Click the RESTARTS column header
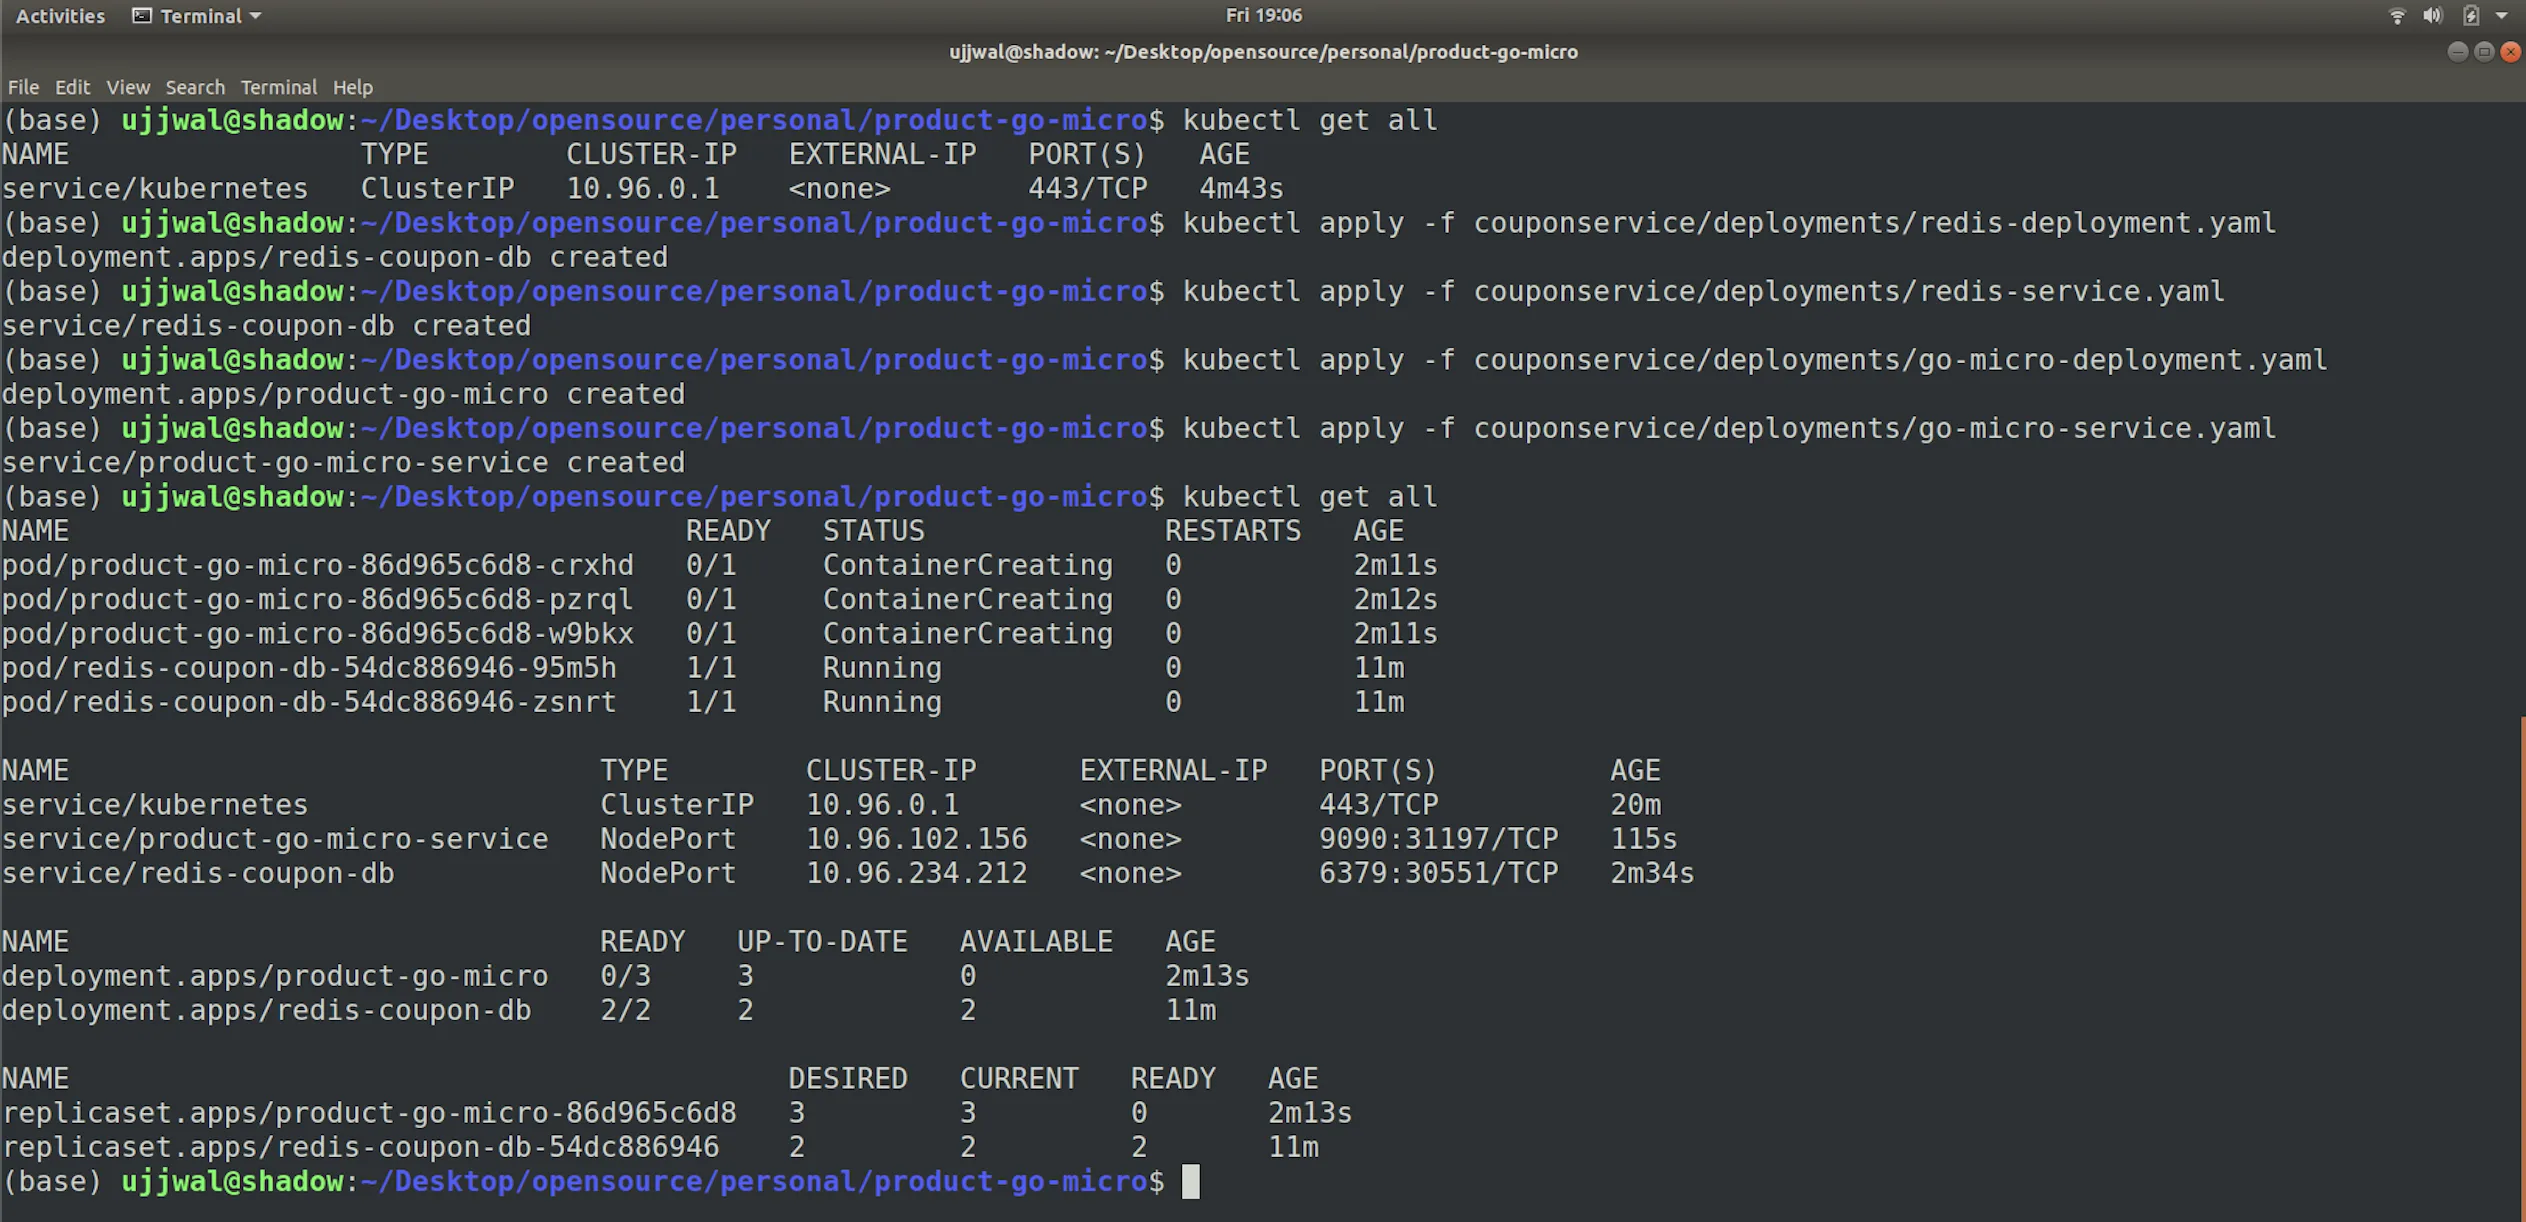 (1232, 531)
